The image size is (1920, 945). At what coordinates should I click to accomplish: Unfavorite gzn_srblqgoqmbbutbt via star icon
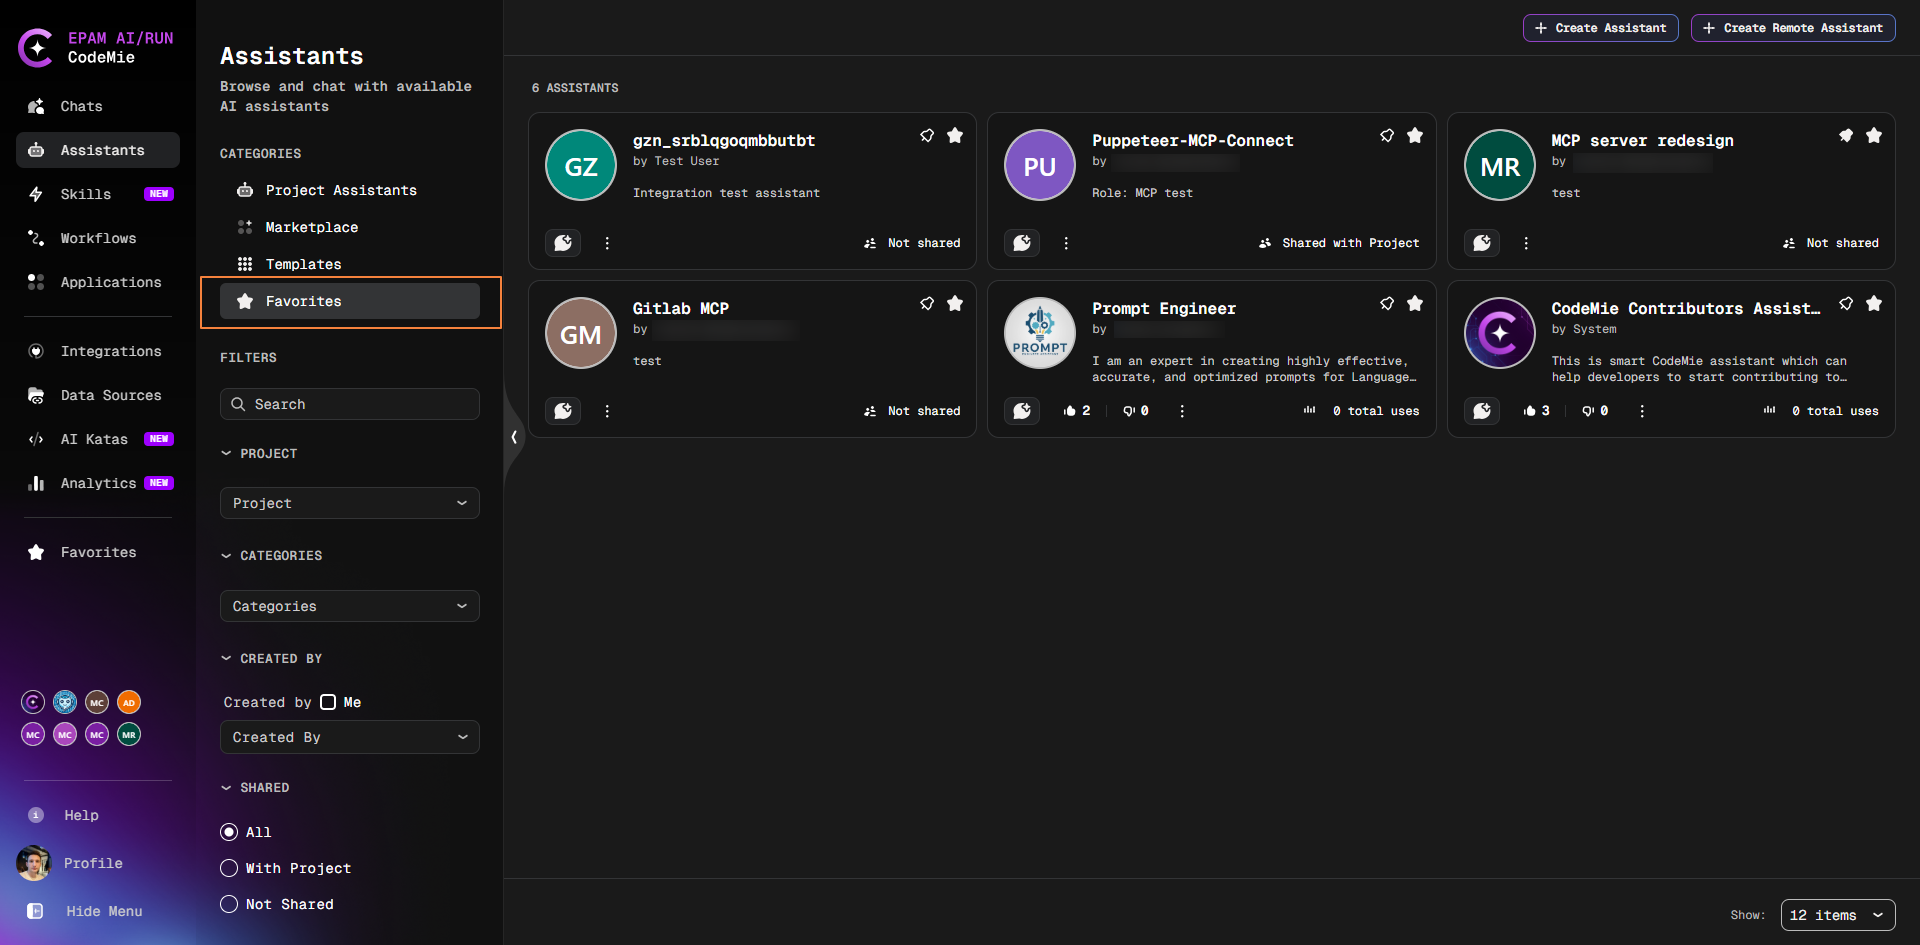tap(955, 135)
